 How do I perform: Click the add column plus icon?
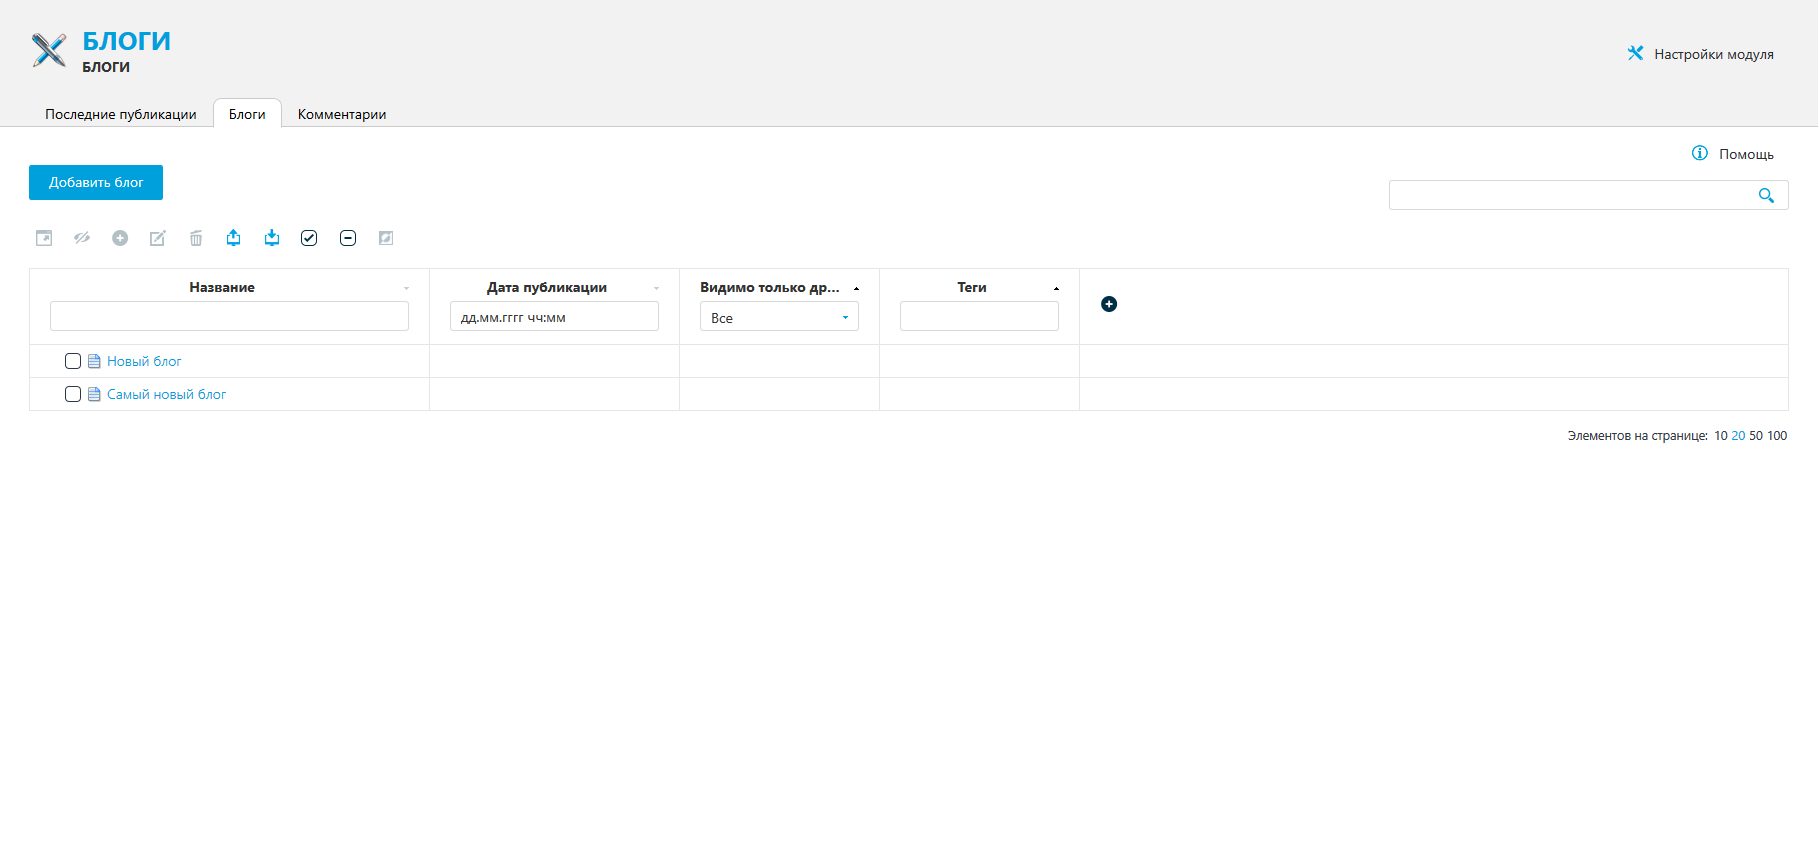pos(1109,304)
